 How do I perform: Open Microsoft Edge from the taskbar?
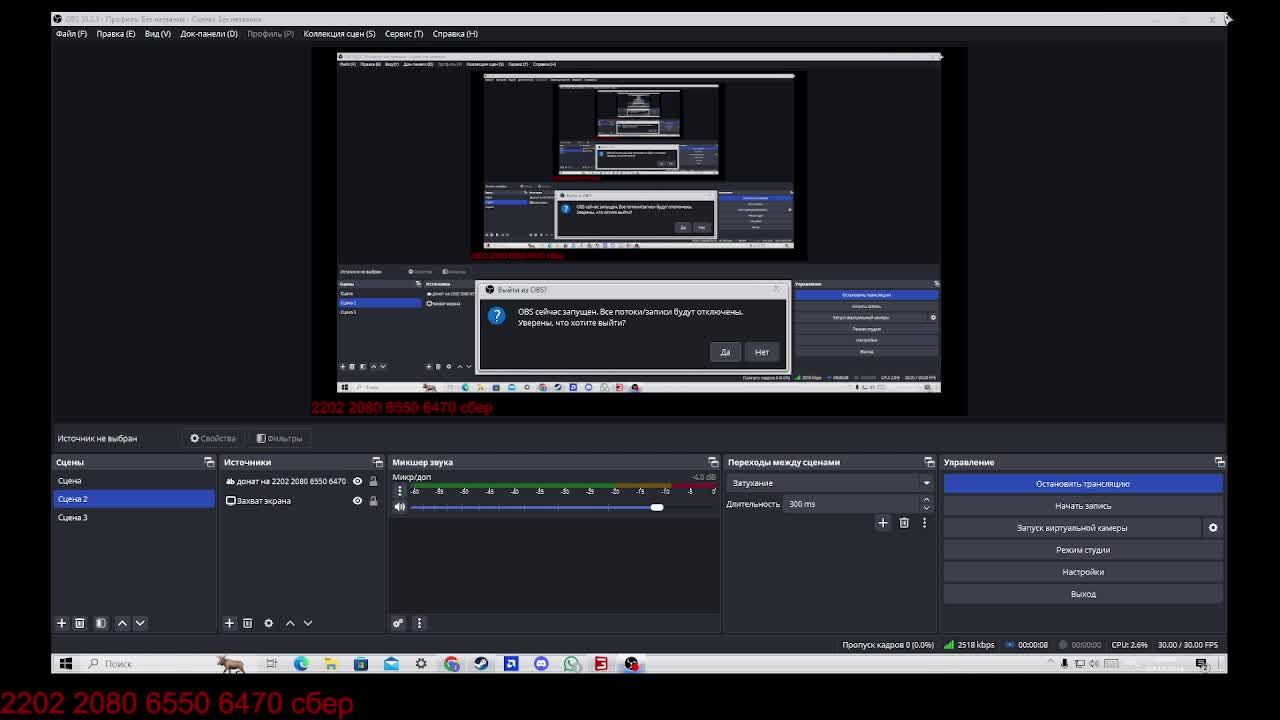pos(301,664)
